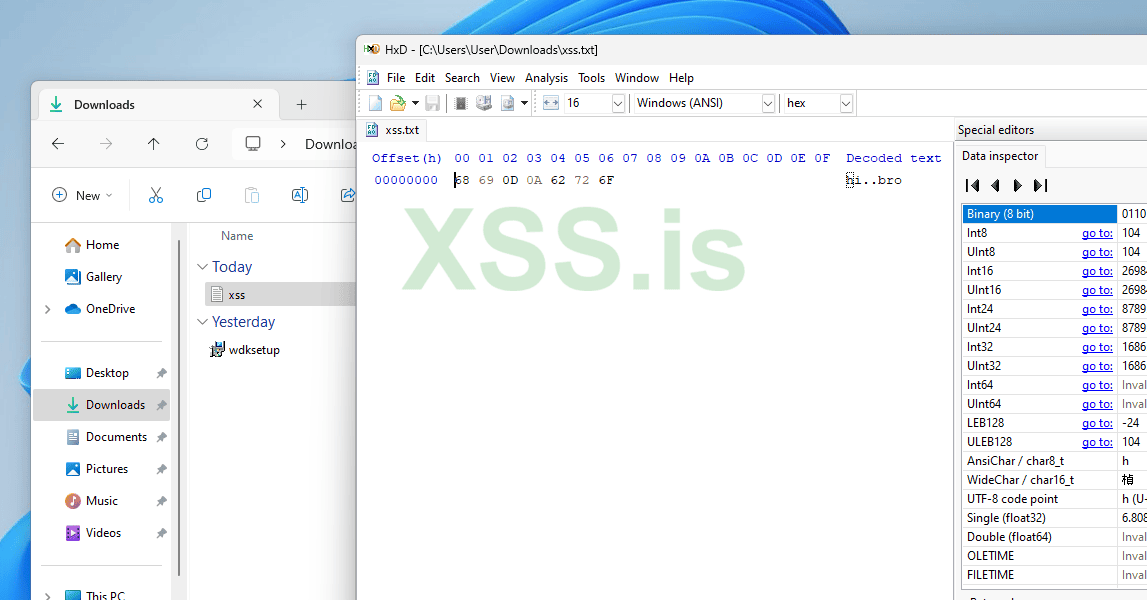1147x600 pixels.
Task: Open disk image icon in HxD toolbar
Action: [x=507, y=103]
